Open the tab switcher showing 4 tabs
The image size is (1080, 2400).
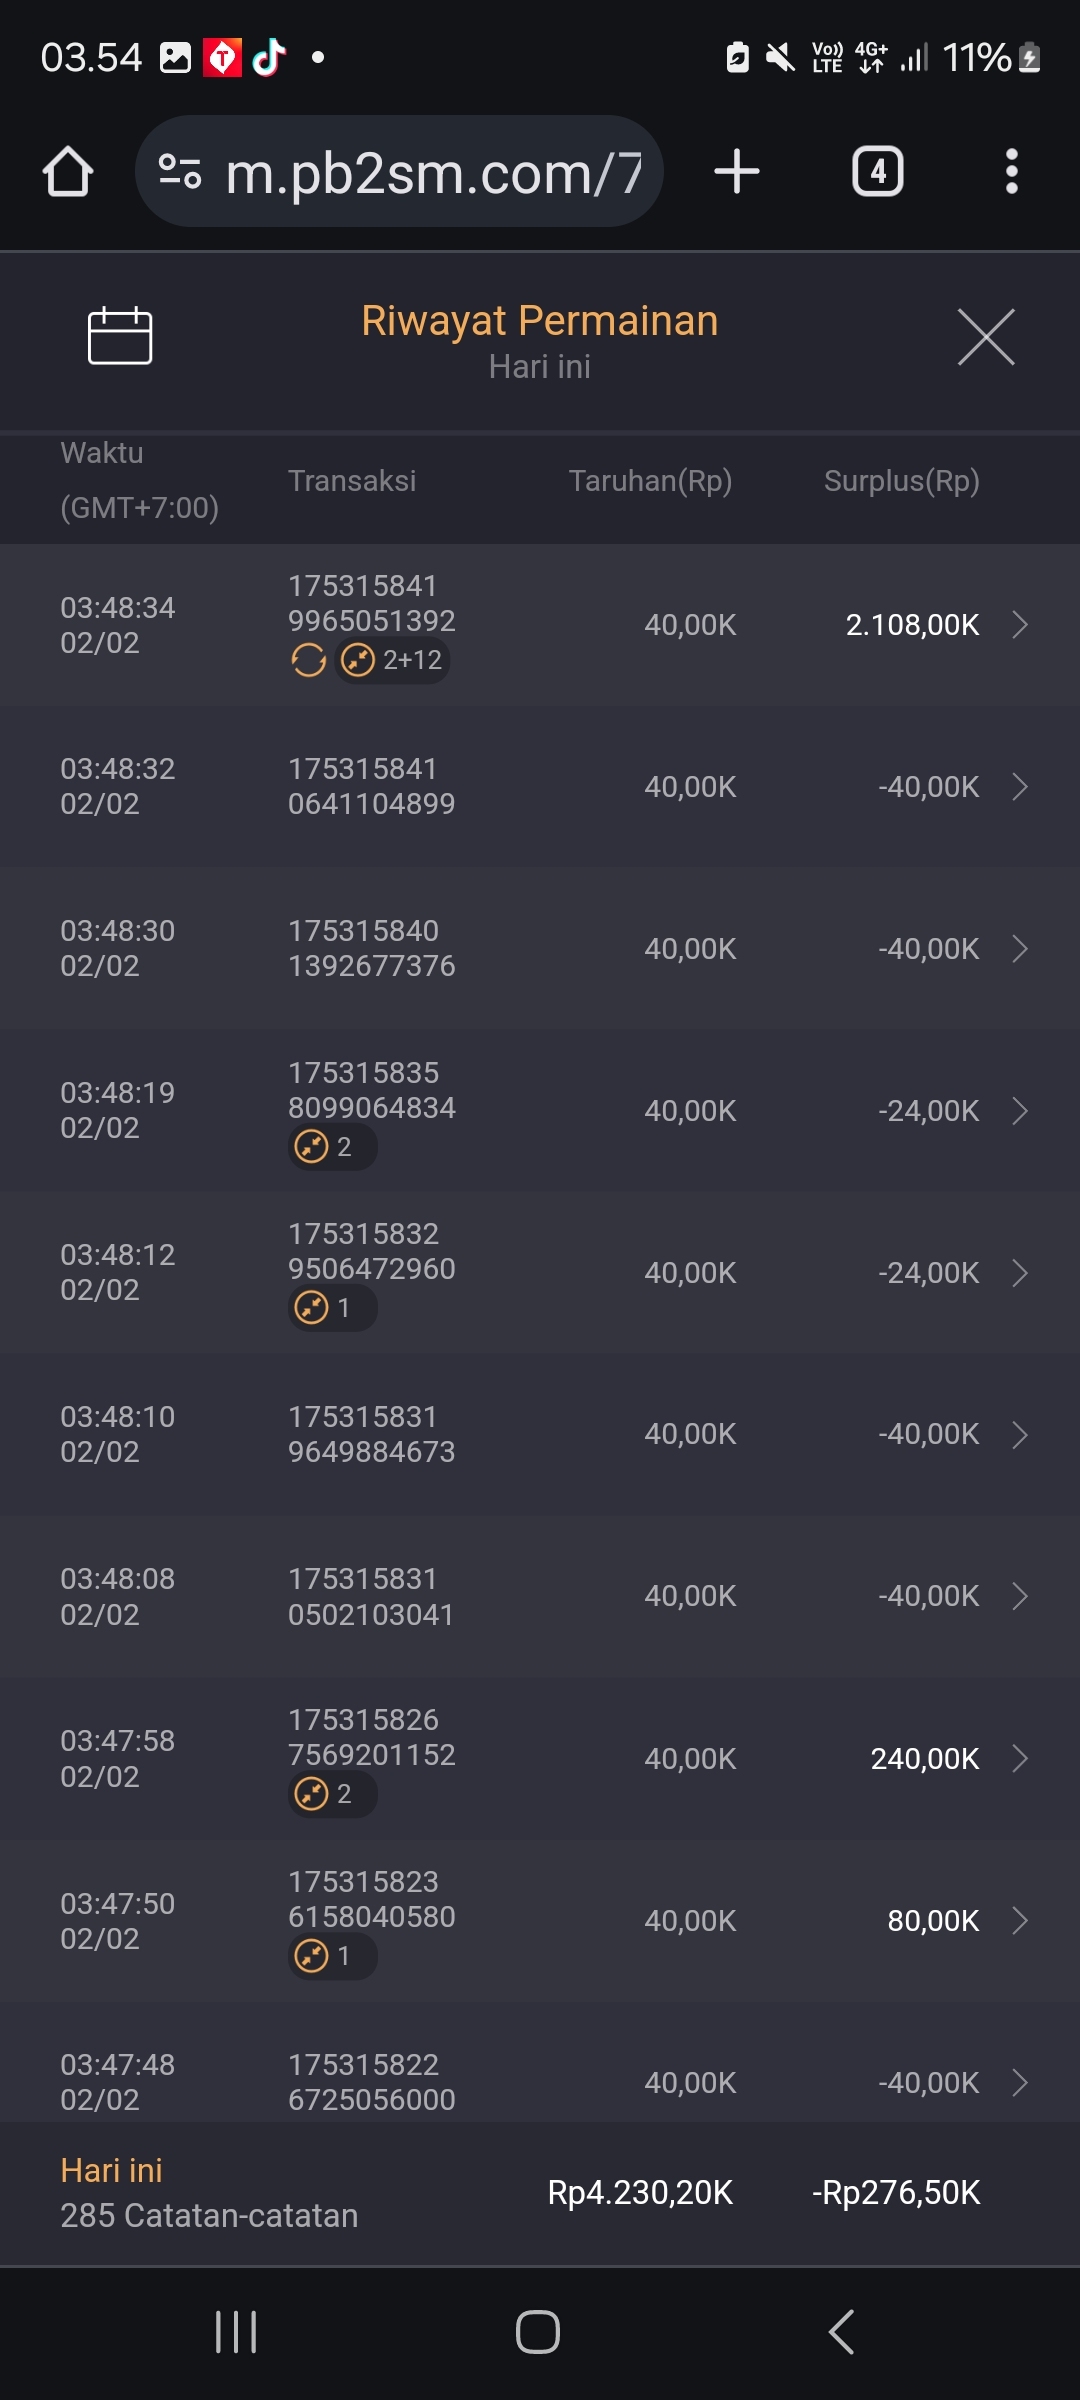pos(877,172)
